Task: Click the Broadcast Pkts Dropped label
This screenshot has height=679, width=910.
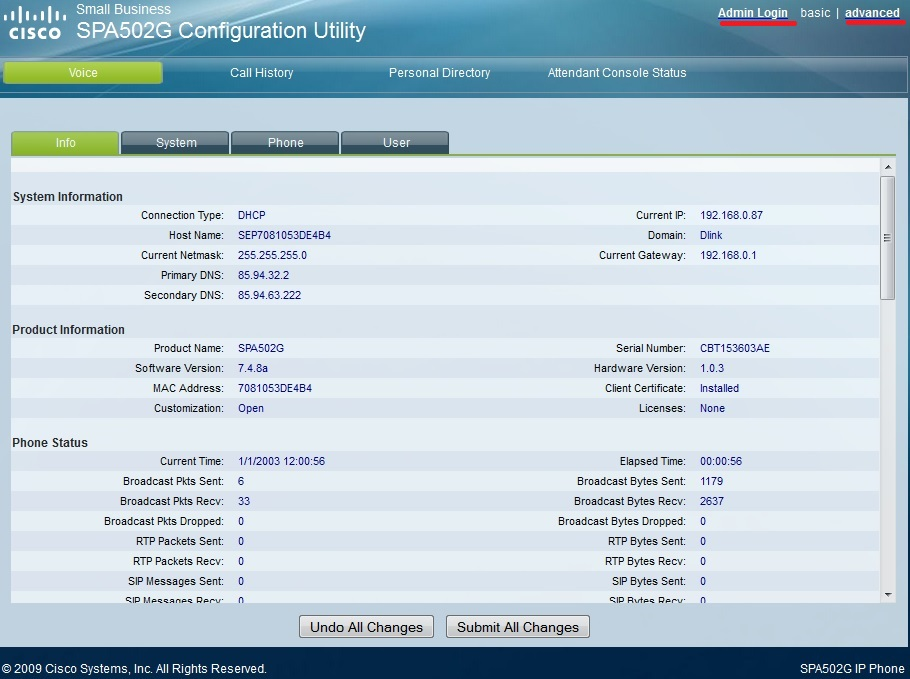Action: tap(164, 521)
